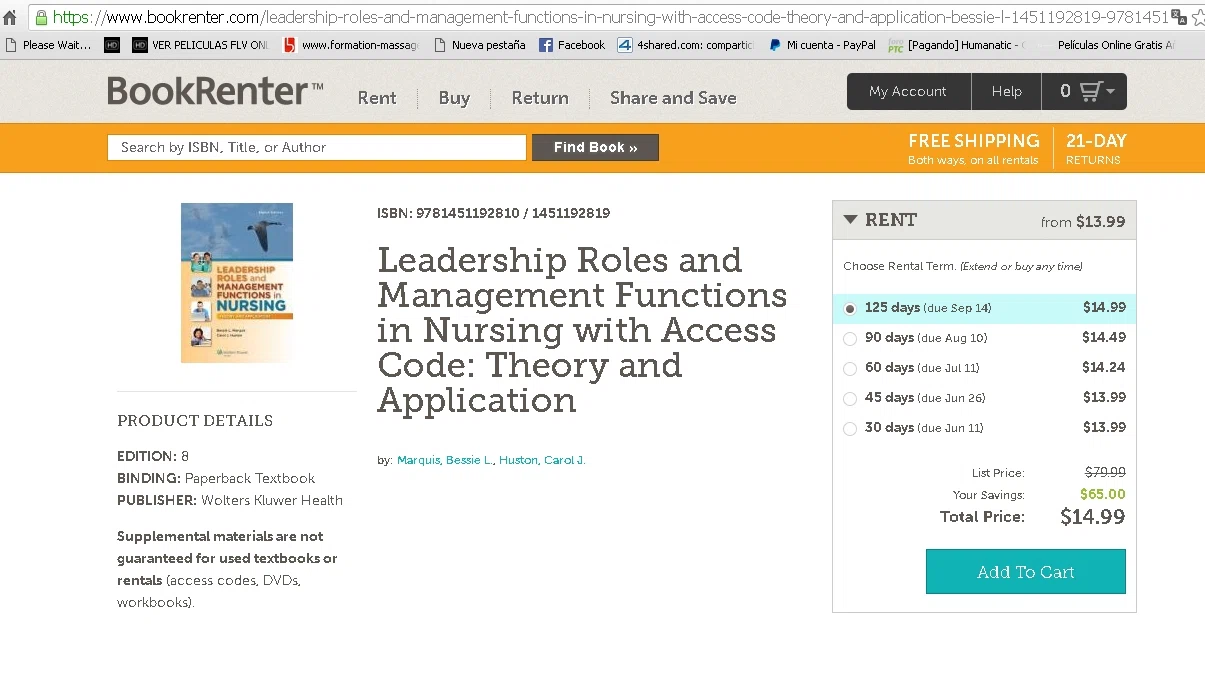Collapse the RENT panel triangle

click(850, 220)
